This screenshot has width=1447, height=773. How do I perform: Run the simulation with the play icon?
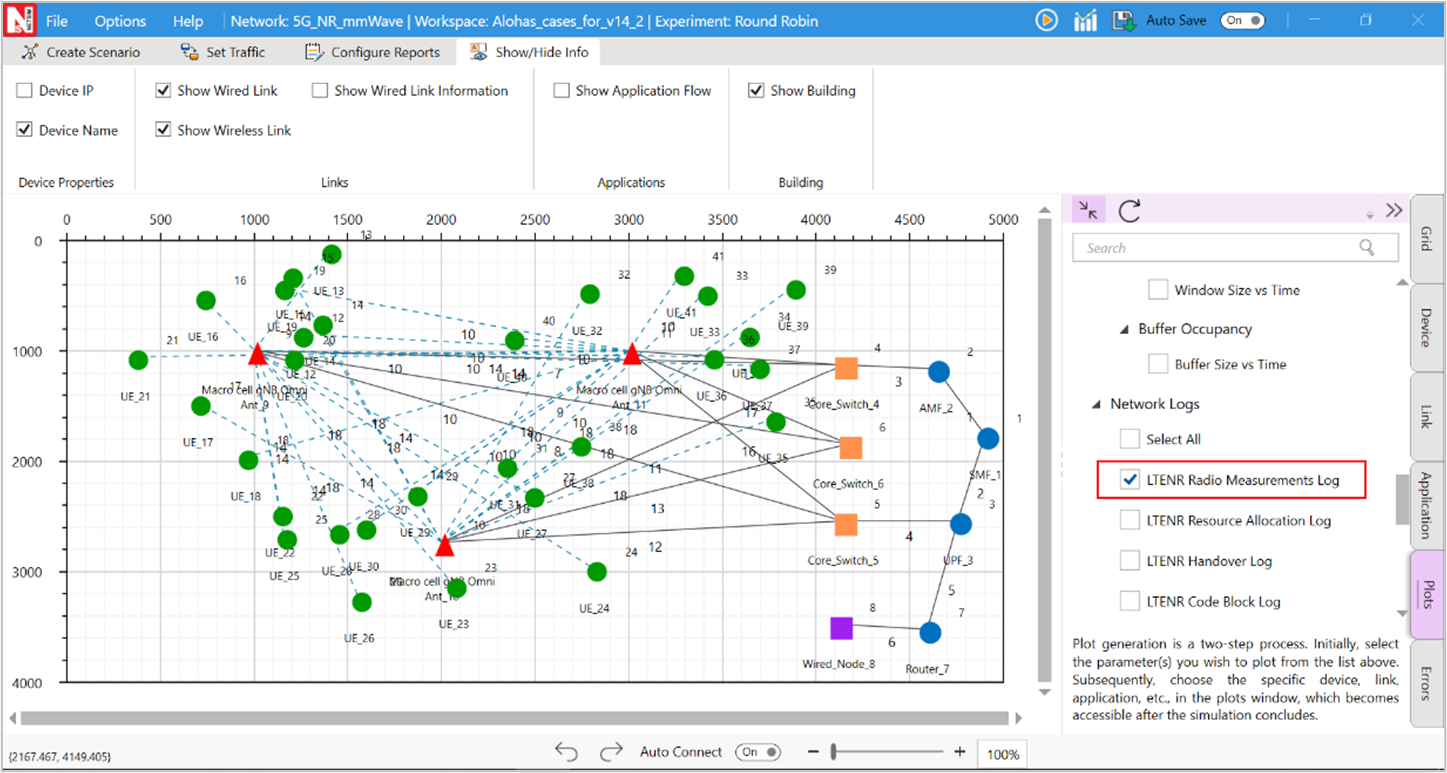click(x=1046, y=20)
